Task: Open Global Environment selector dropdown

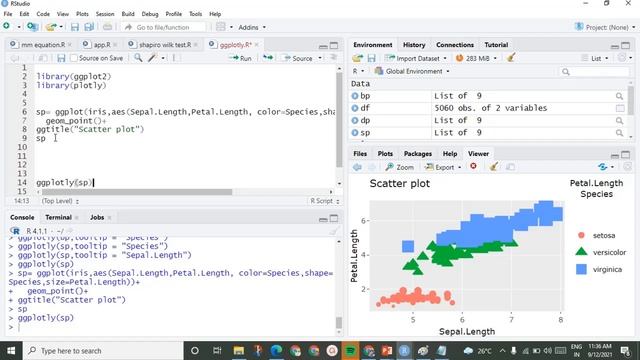Action: point(412,71)
